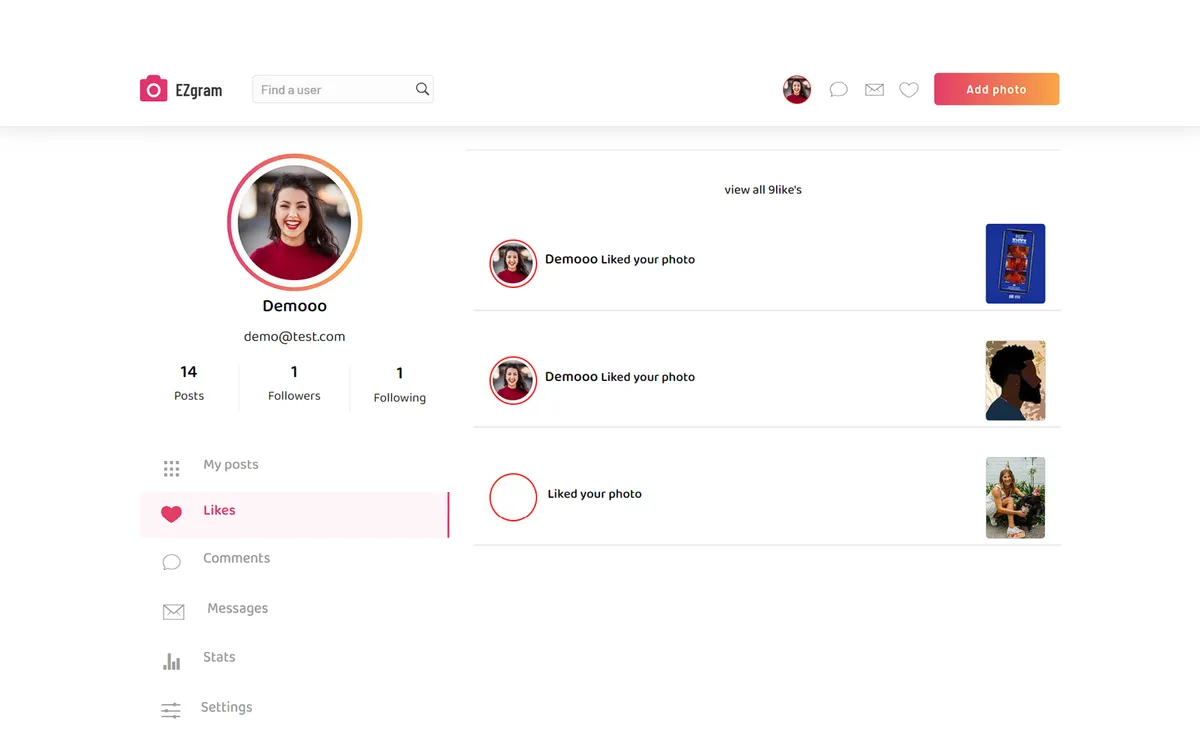Open Messages from the sidebar
This screenshot has height=750, width=1200.
238,608
